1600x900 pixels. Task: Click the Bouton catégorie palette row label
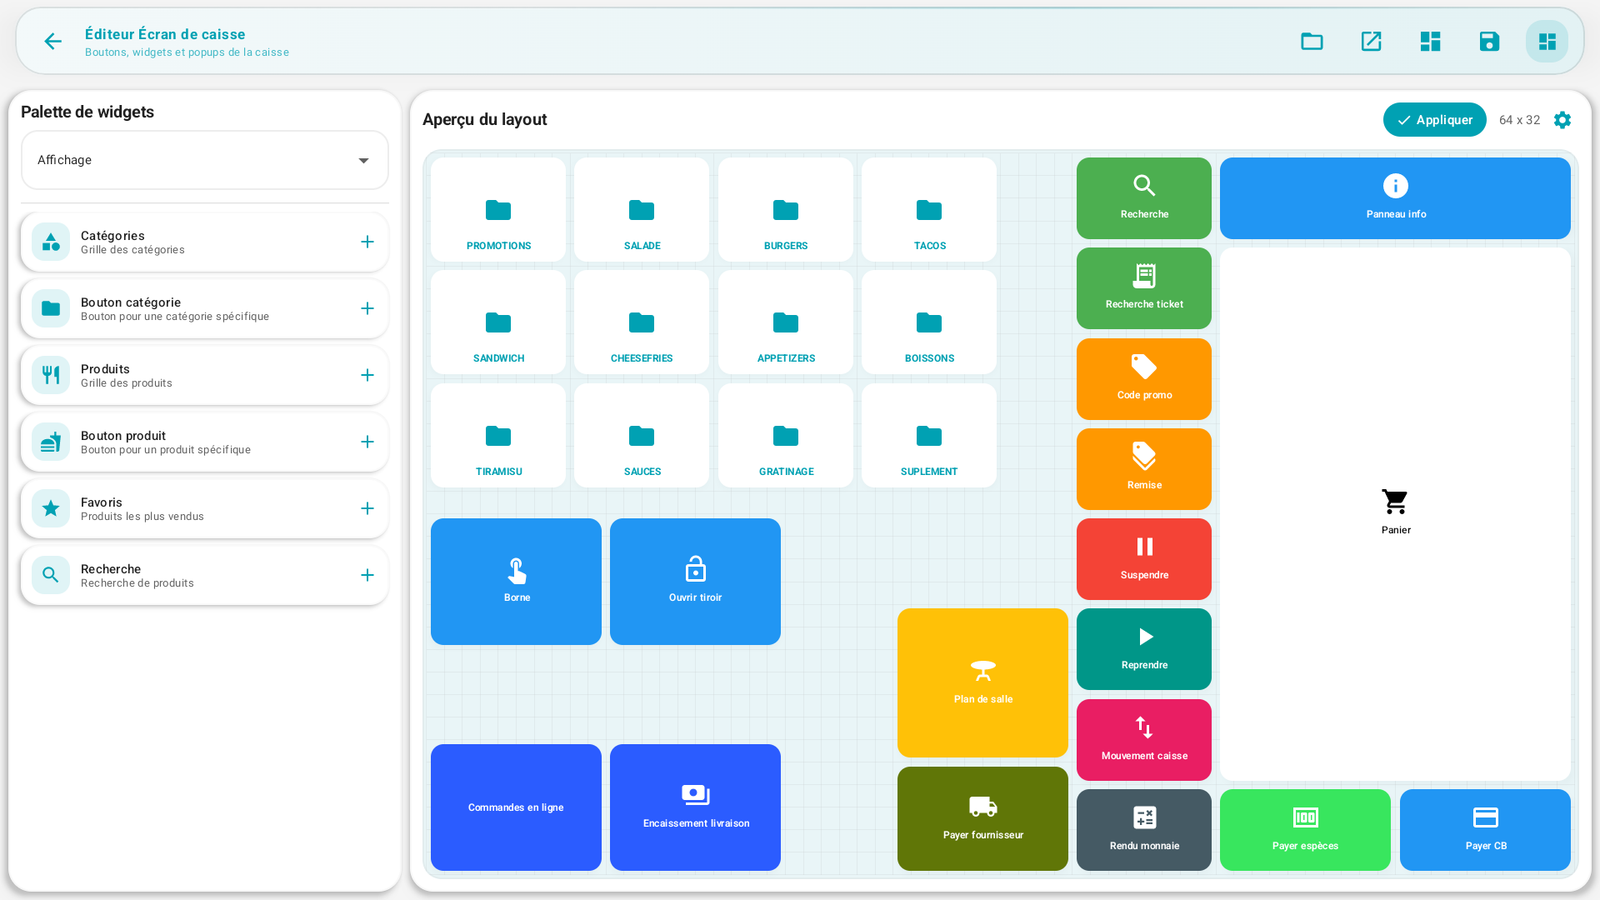pos(131,302)
